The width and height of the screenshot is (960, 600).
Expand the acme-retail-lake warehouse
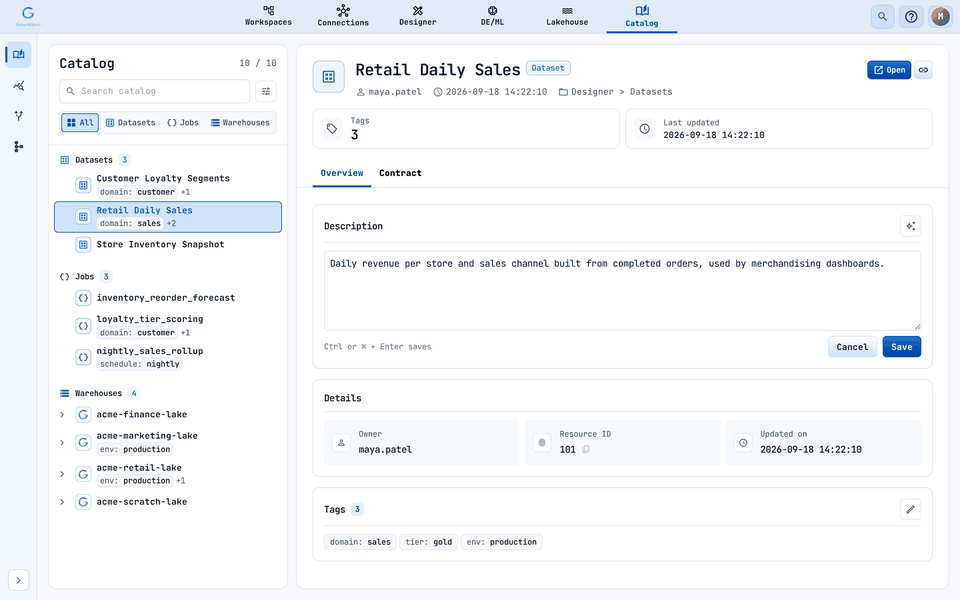coord(62,474)
